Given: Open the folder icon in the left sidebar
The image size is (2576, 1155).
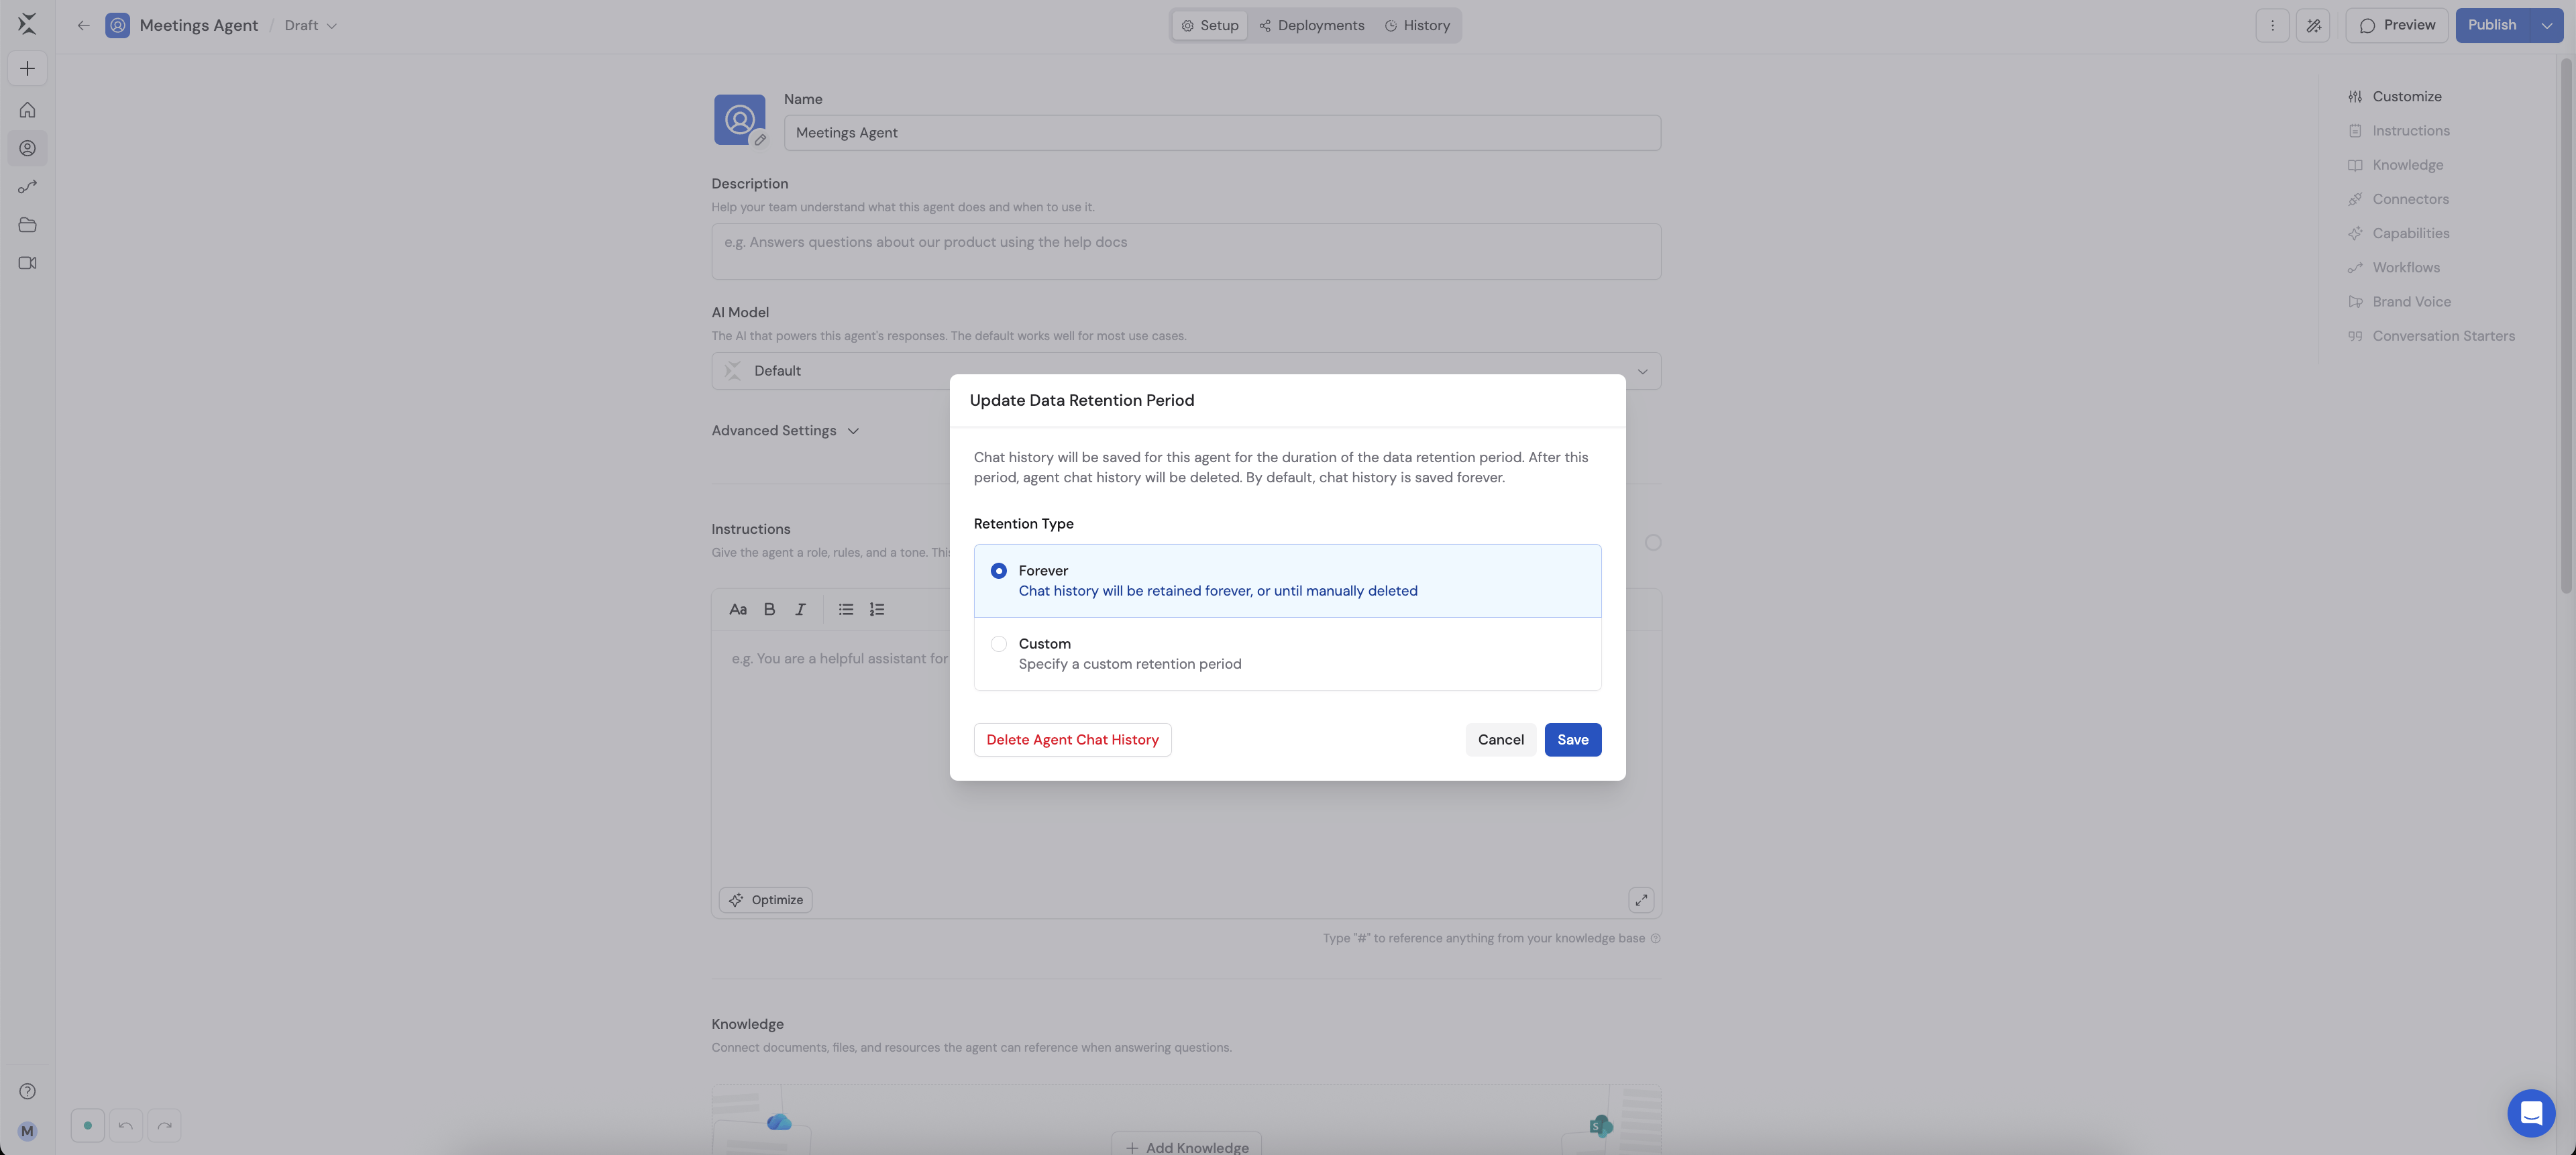Looking at the screenshot, I should (x=27, y=225).
